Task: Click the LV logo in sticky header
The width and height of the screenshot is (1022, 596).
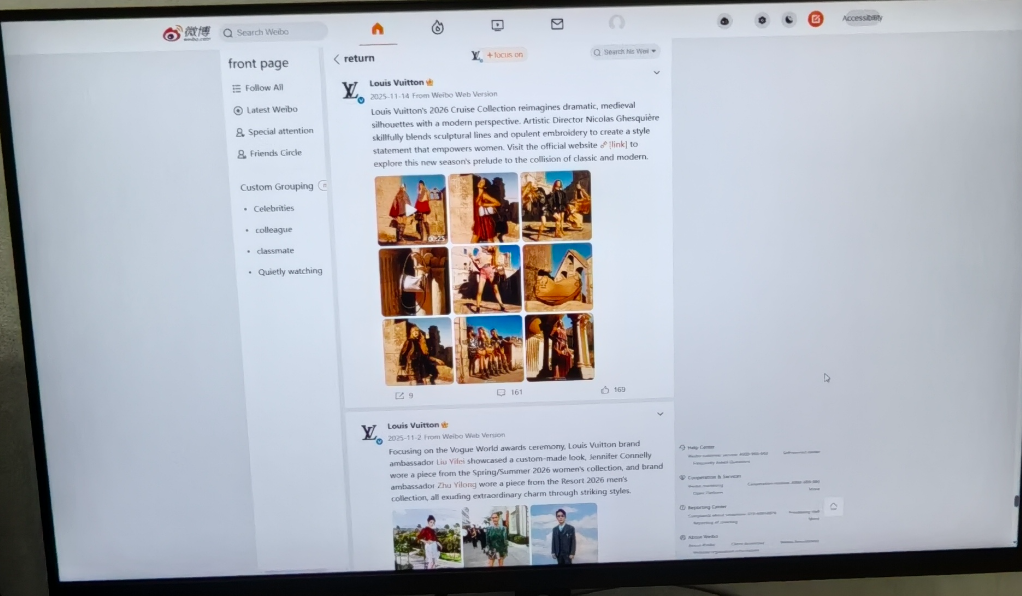Action: [x=476, y=56]
